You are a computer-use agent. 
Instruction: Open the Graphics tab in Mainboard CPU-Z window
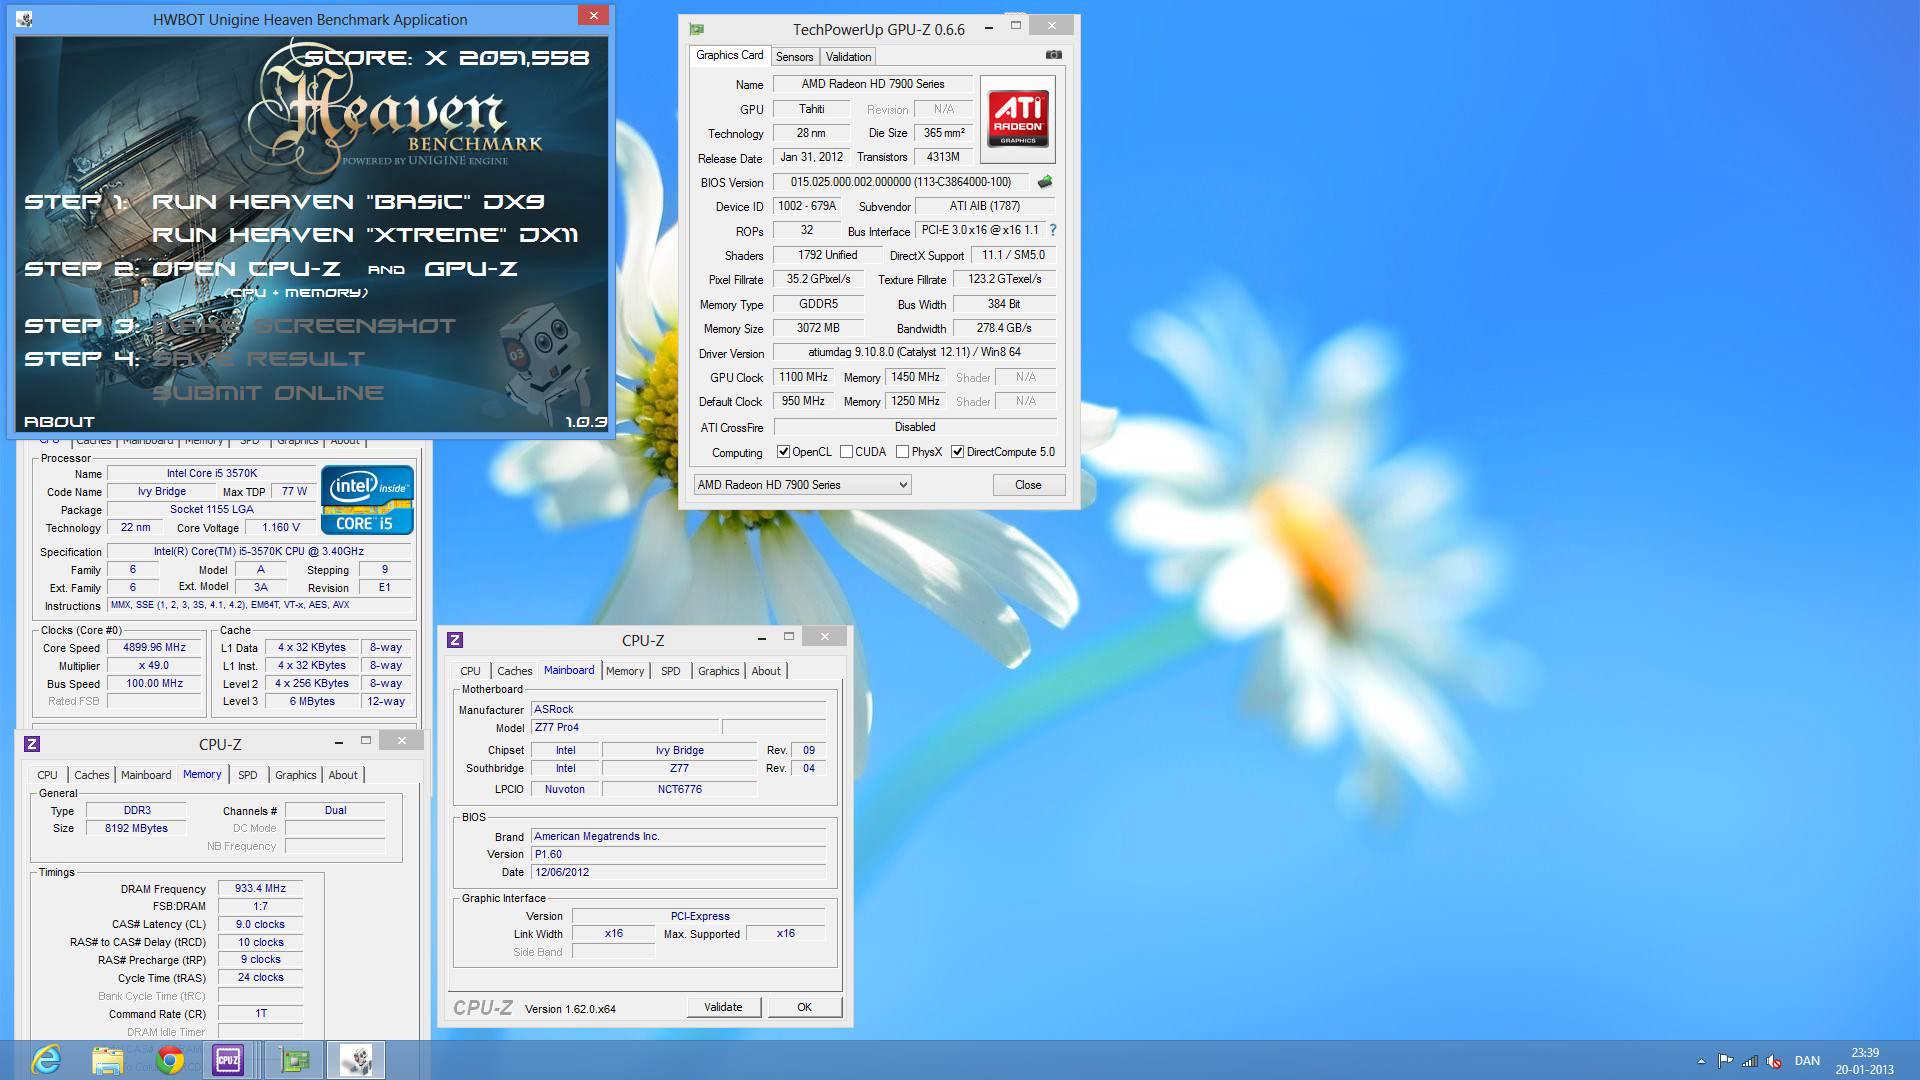[719, 671]
